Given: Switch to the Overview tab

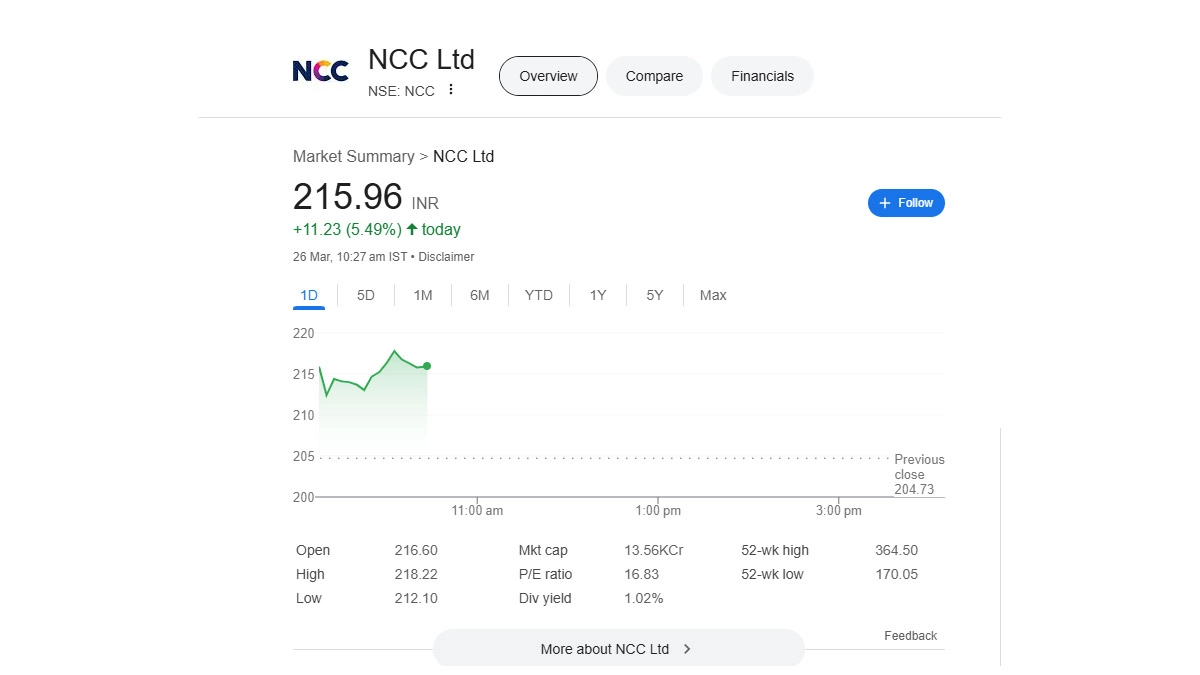Looking at the screenshot, I should [x=548, y=76].
